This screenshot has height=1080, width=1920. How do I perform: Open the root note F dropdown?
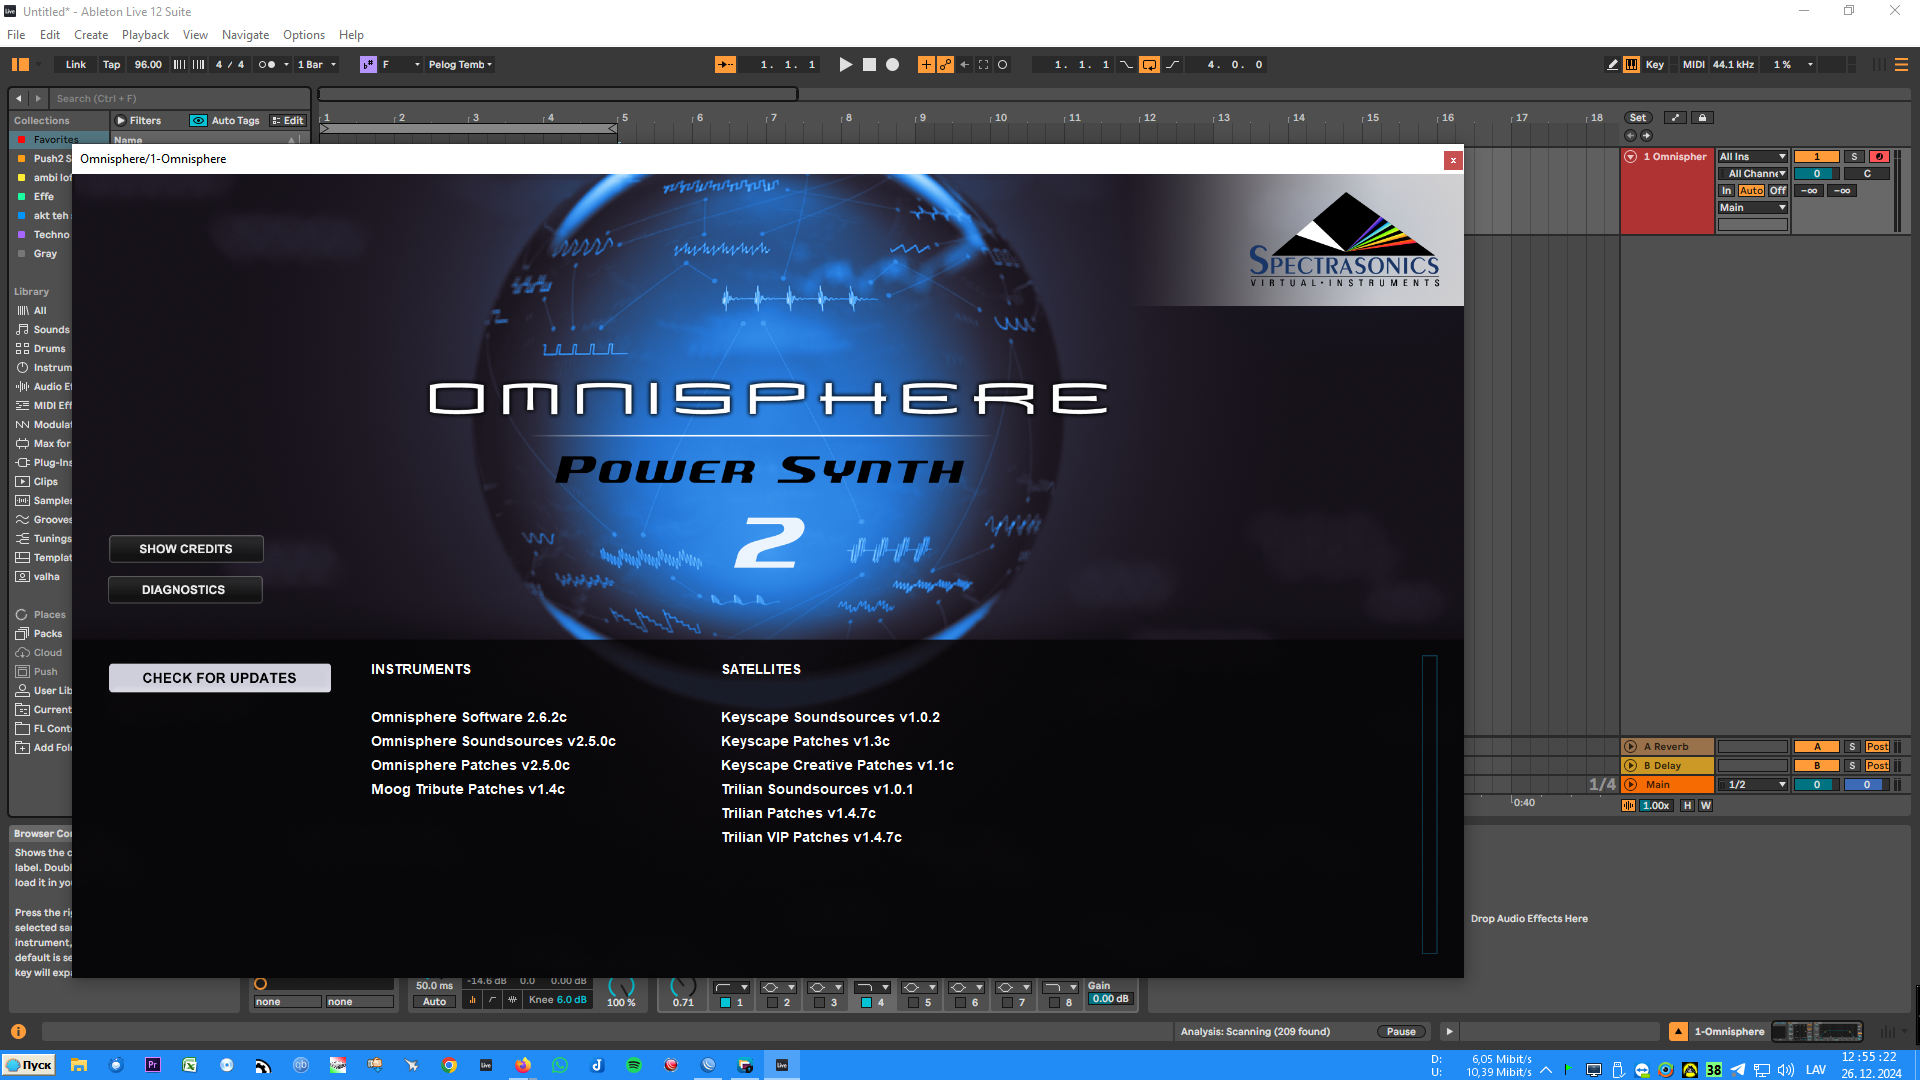401,65
